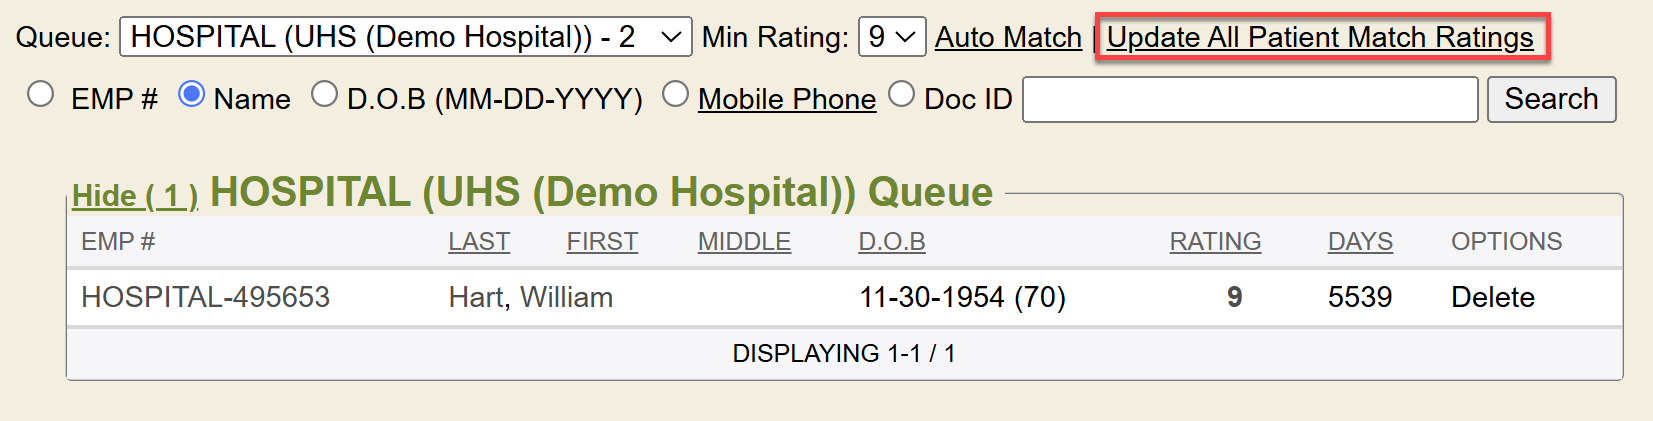This screenshot has width=1653, height=421.
Task: Open the Queue dropdown
Action: click(405, 37)
